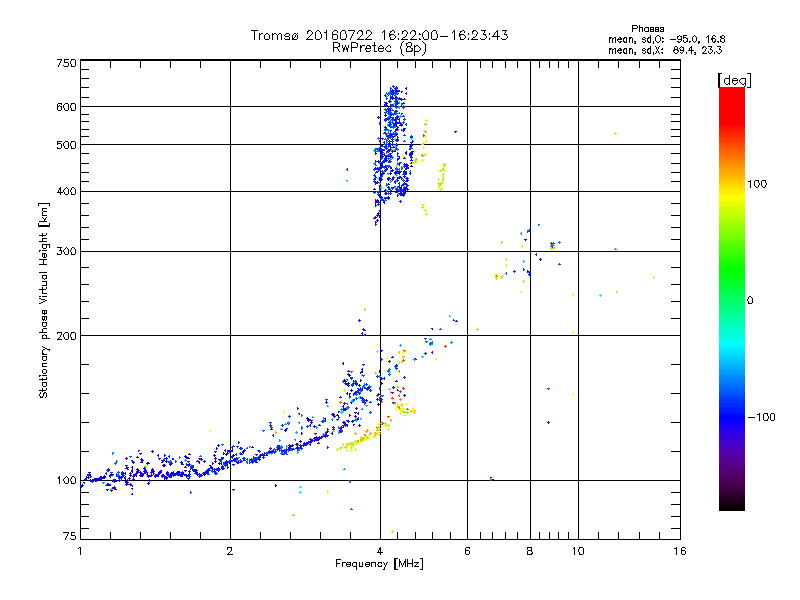Pick the black bottom of the phase colorbar
Viewport: 800px width, 600px height.
pyautogui.click(x=732, y=505)
